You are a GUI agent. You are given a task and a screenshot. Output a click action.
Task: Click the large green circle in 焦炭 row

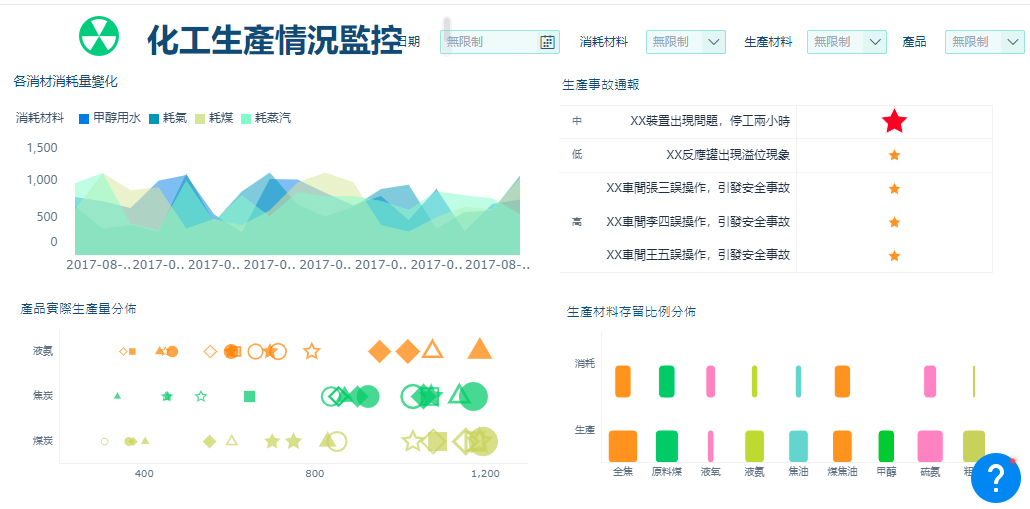click(473, 397)
